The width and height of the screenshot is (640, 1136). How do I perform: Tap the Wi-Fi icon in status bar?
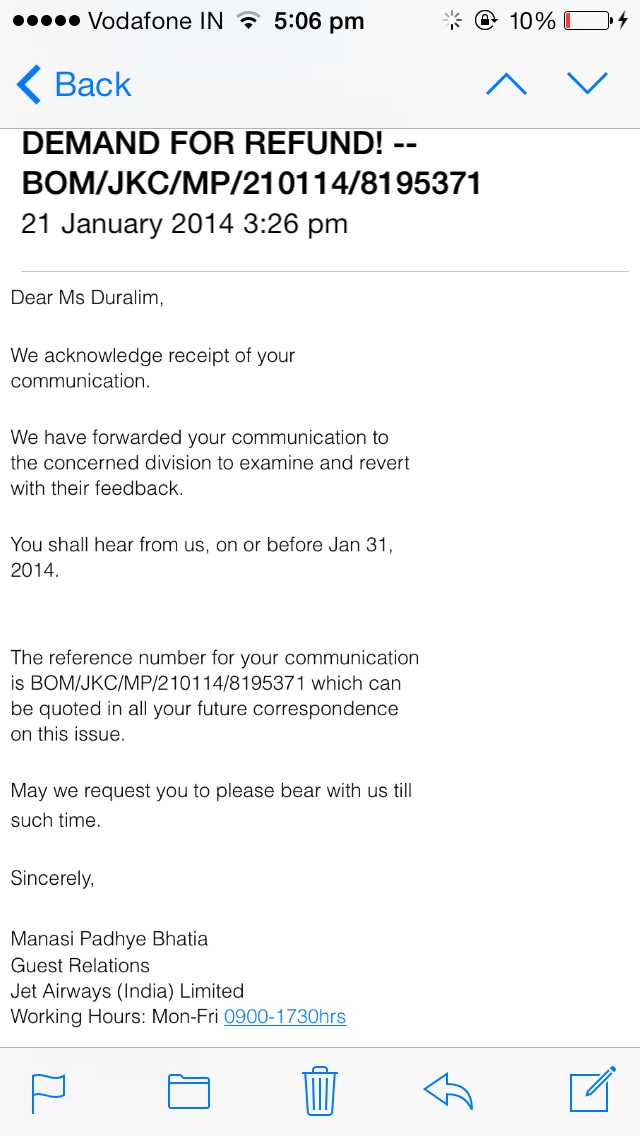(x=249, y=22)
